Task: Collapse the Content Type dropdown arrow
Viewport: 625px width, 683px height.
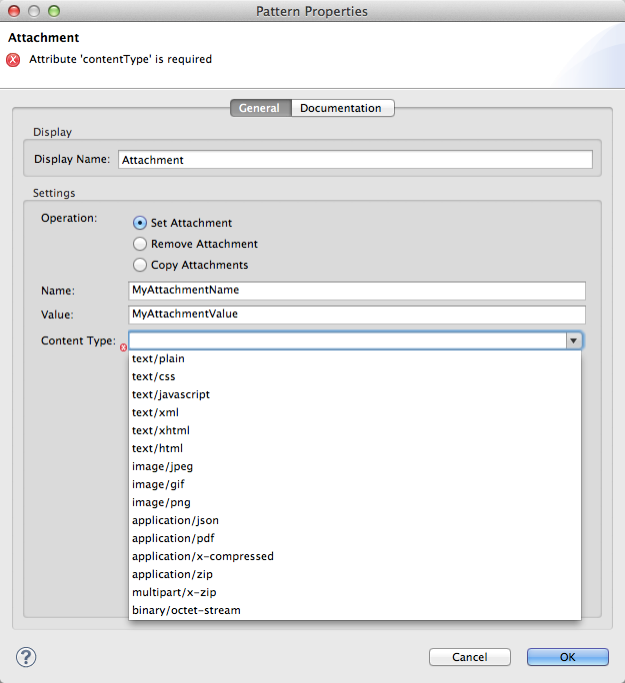Action: tap(574, 341)
